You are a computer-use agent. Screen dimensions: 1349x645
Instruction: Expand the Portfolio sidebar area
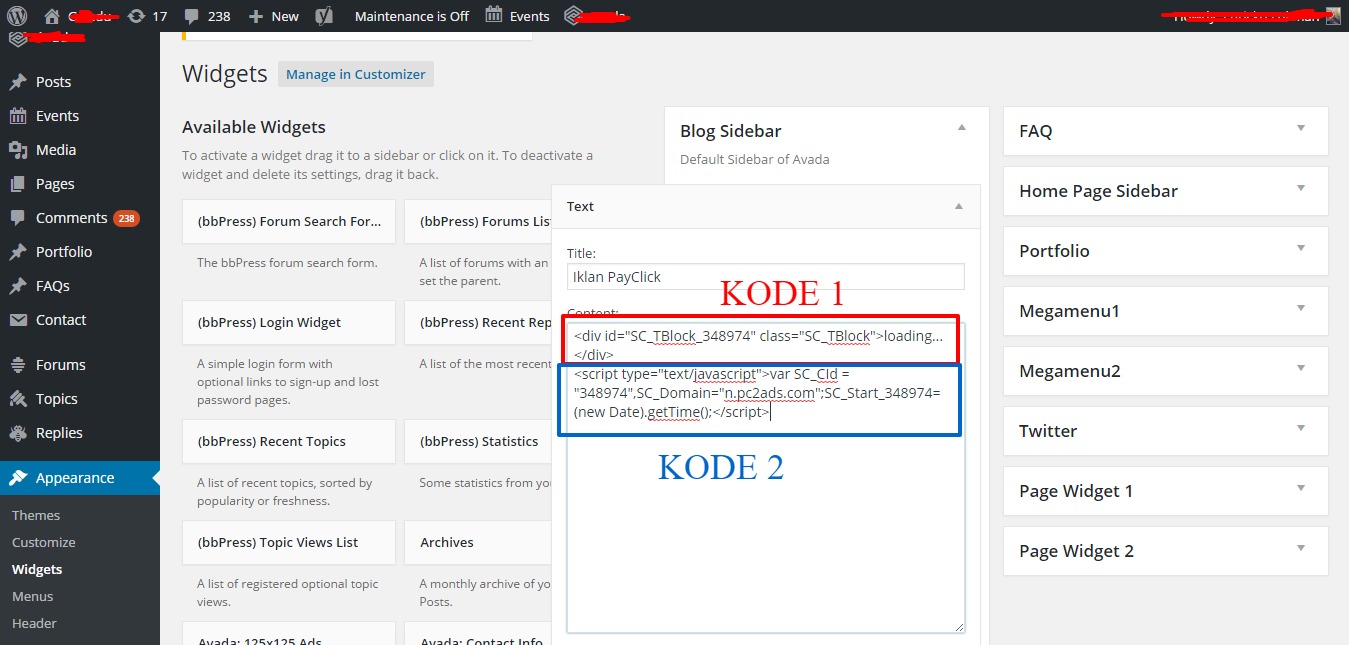pyautogui.click(x=1301, y=248)
